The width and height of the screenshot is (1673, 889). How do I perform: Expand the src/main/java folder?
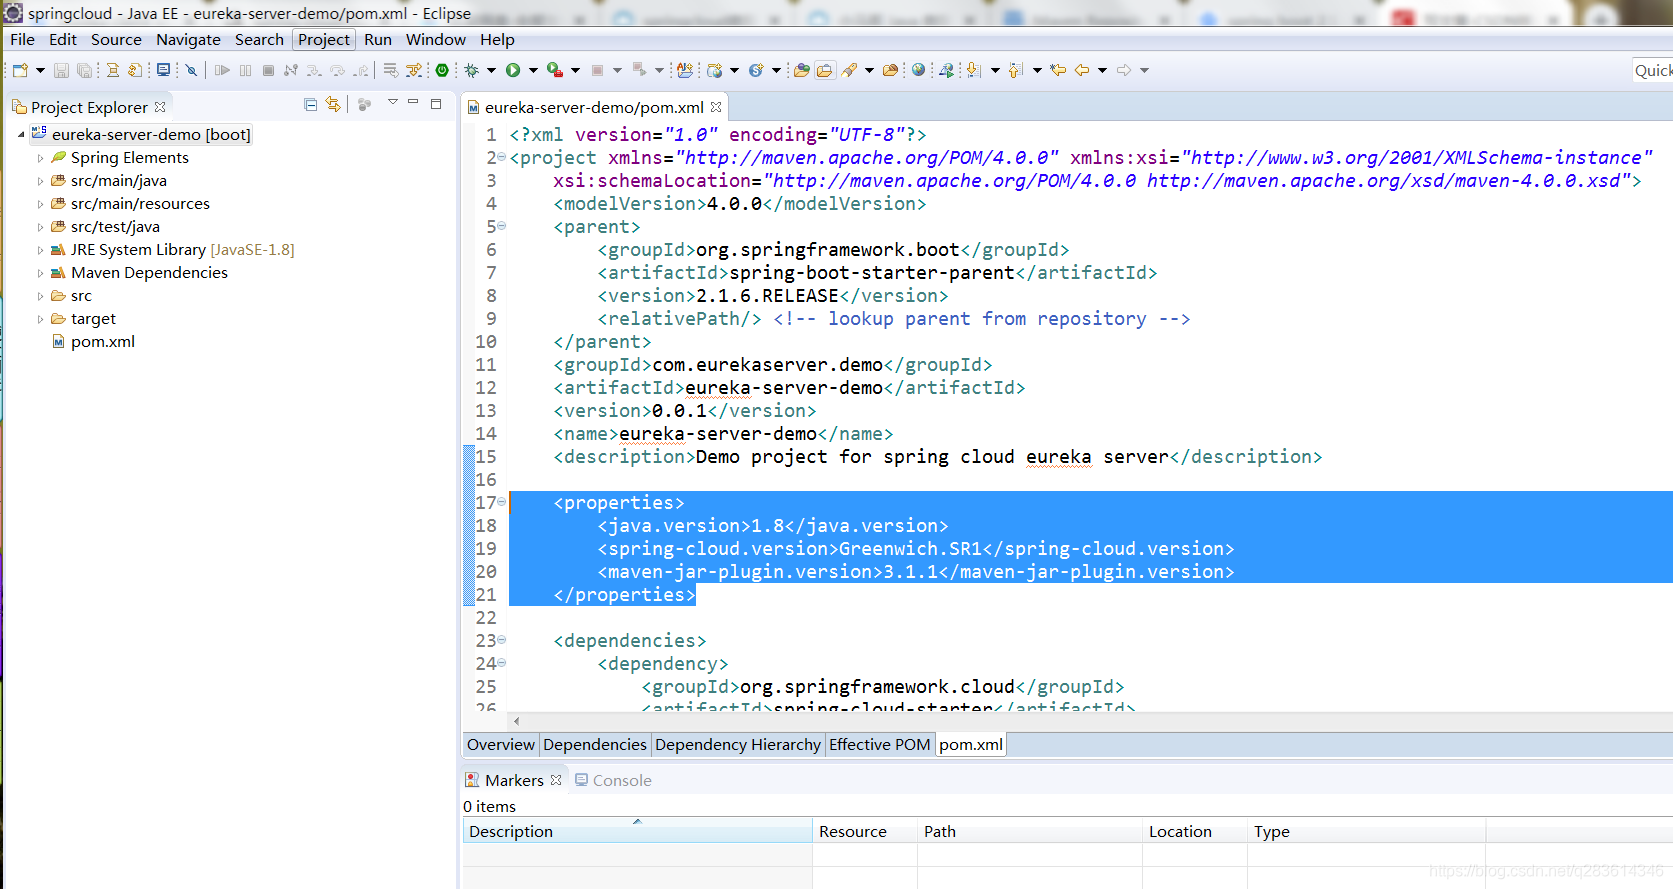tap(40, 181)
